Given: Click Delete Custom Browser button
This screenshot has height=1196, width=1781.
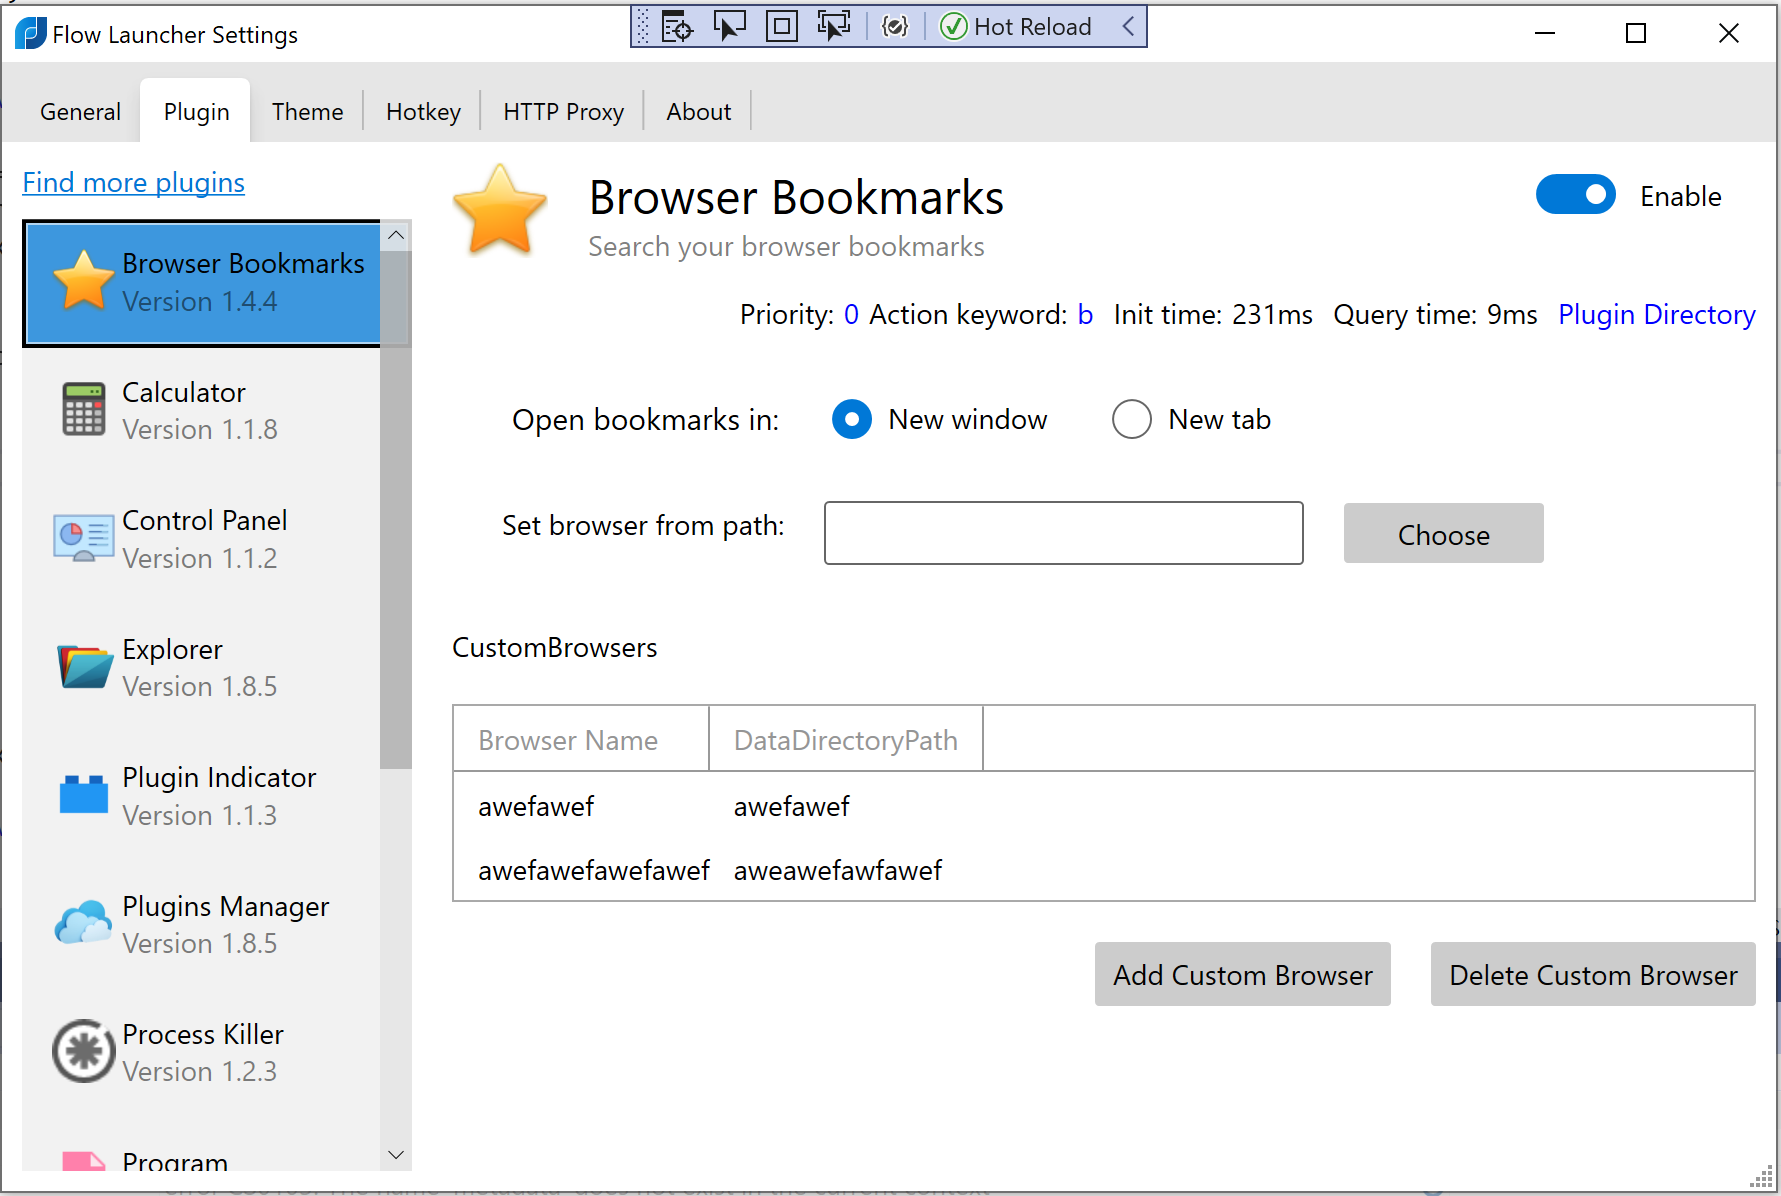Looking at the screenshot, I should [x=1593, y=975].
